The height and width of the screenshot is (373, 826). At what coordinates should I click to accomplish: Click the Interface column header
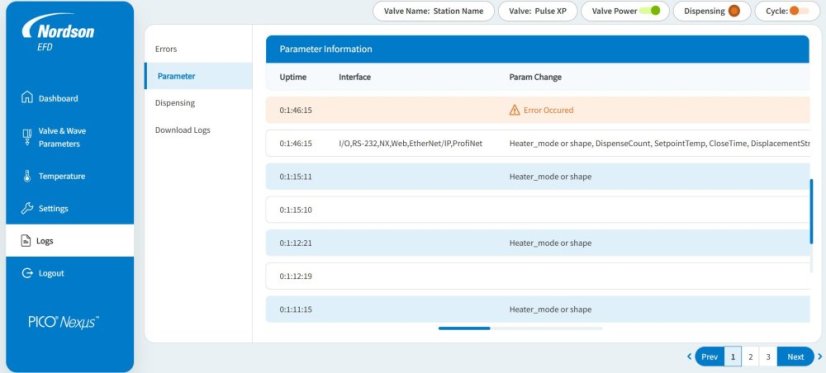point(355,77)
